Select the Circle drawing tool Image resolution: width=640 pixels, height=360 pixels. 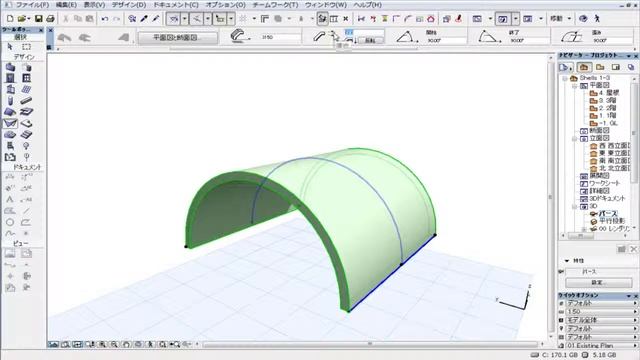[10, 222]
